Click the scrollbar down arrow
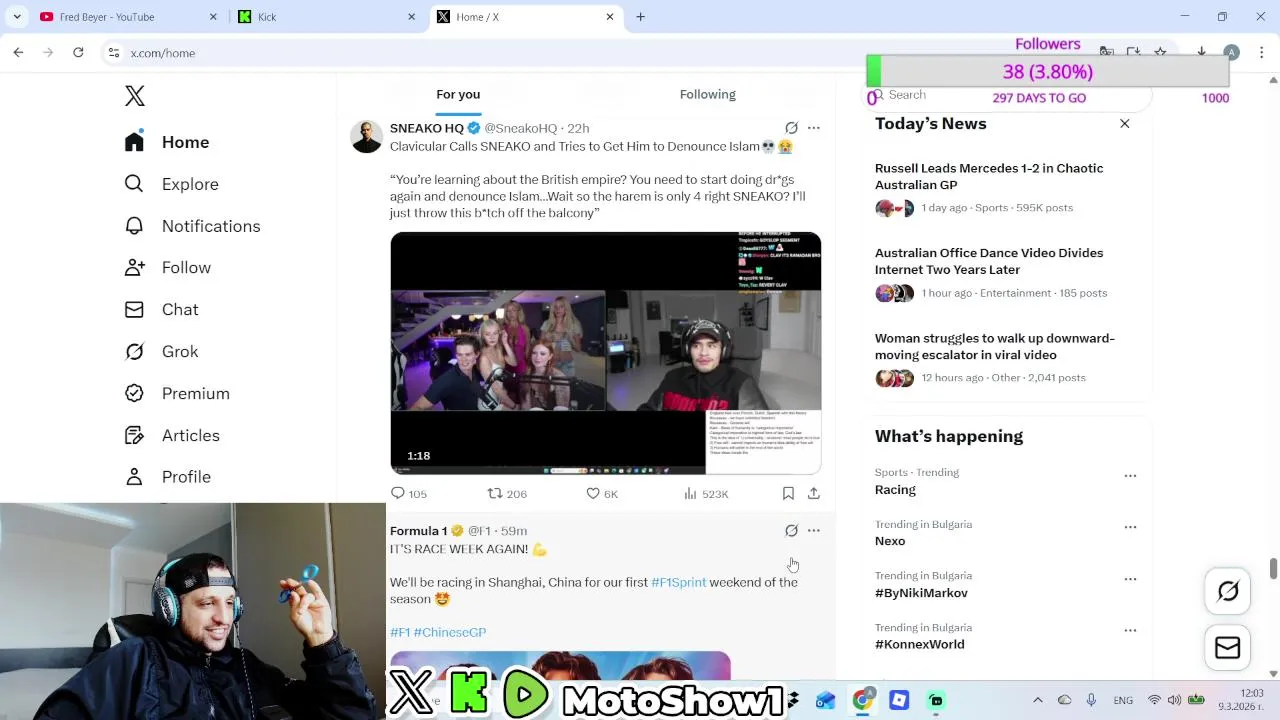Screen dimensions: 1280x720 [x=1273, y=673]
